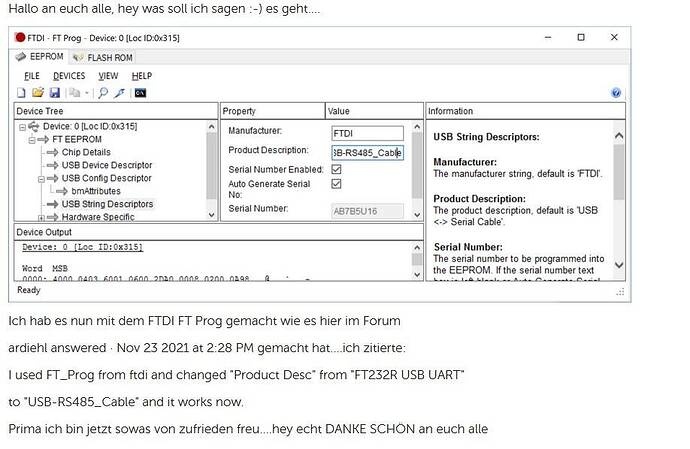Switch to the EEPROM tab

pos(40,57)
